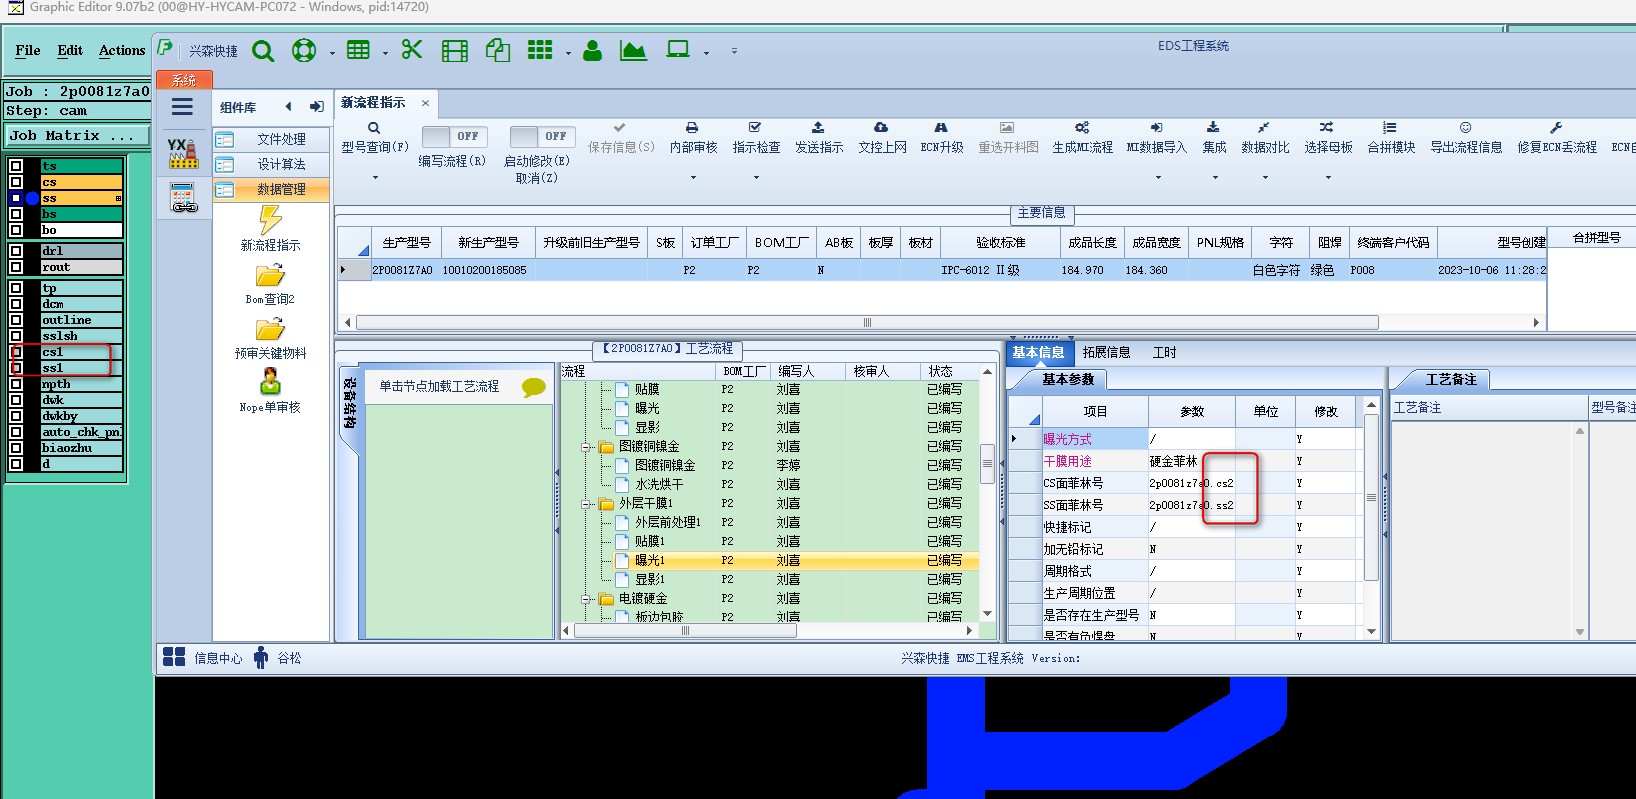Viewport: 1636px width, 799px height.
Task: Open the Edit menu
Action: (x=70, y=50)
